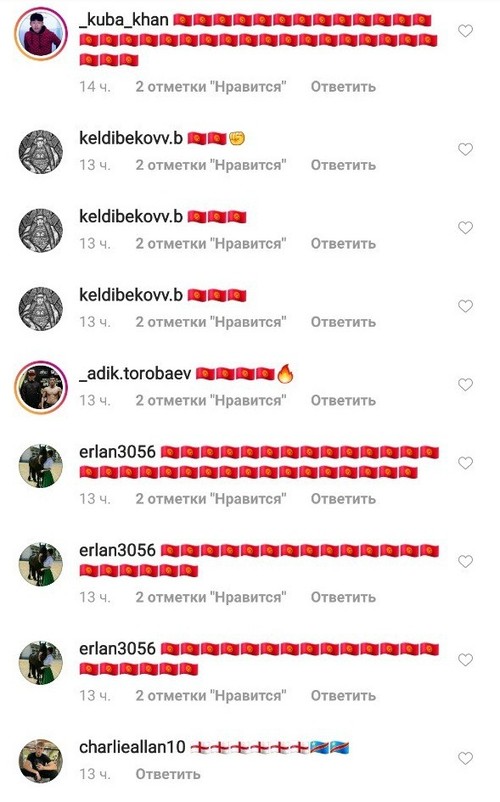Tap heart on first keldibekovv.b comment with fist emoji
Screen dimensions: 500x802
(465, 149)
